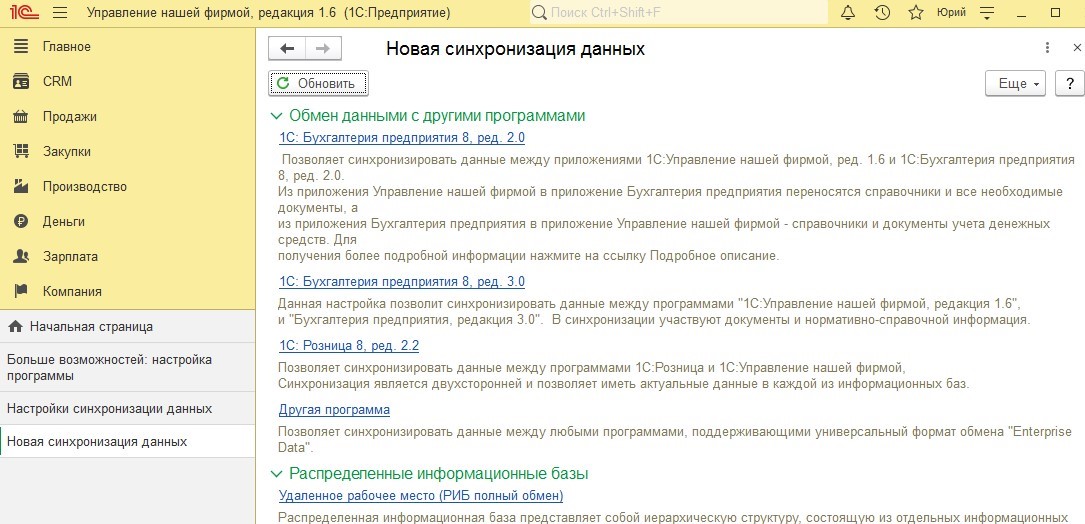1085x524 pixels.
Task: Click the help question mark button
Action: pos(1069,83)
